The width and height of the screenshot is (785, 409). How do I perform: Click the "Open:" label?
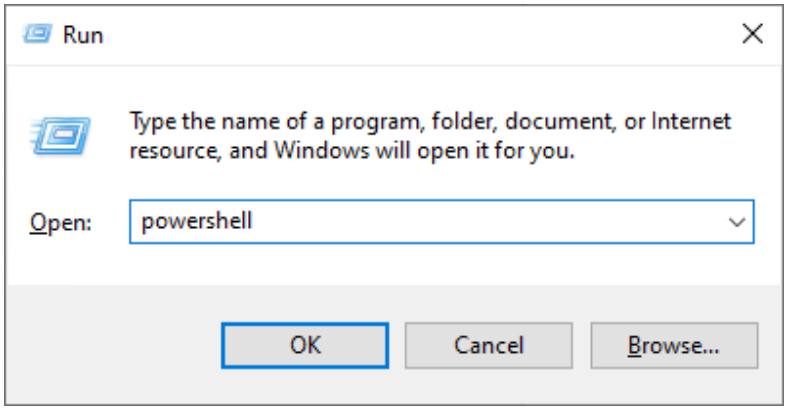tap(60, 223)
